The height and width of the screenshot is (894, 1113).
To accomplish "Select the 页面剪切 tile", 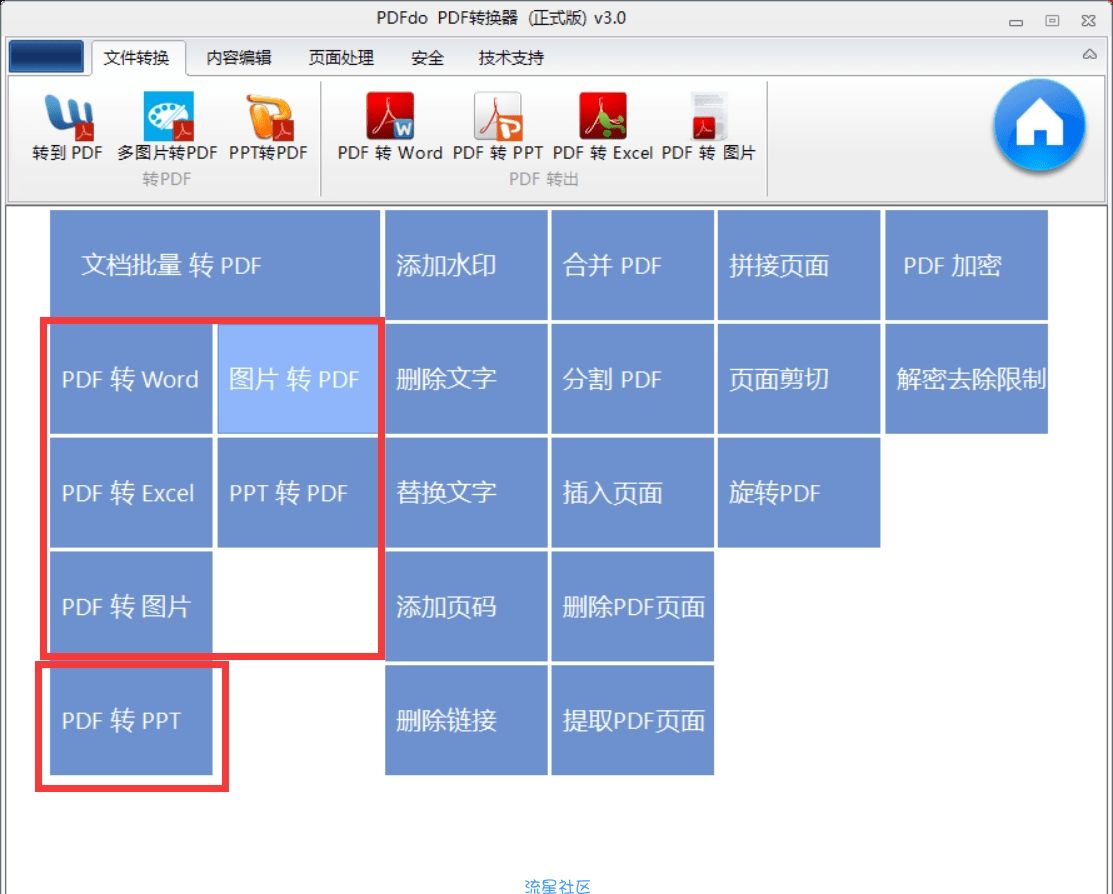I will coord(799,378).
